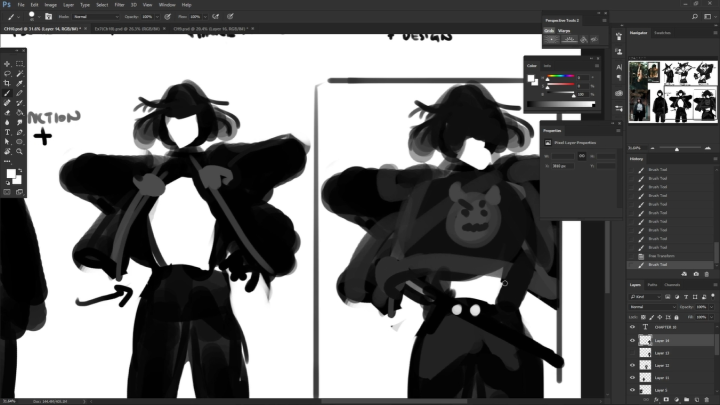
Task: Open the Window menu
Action: tap(167, 5)
